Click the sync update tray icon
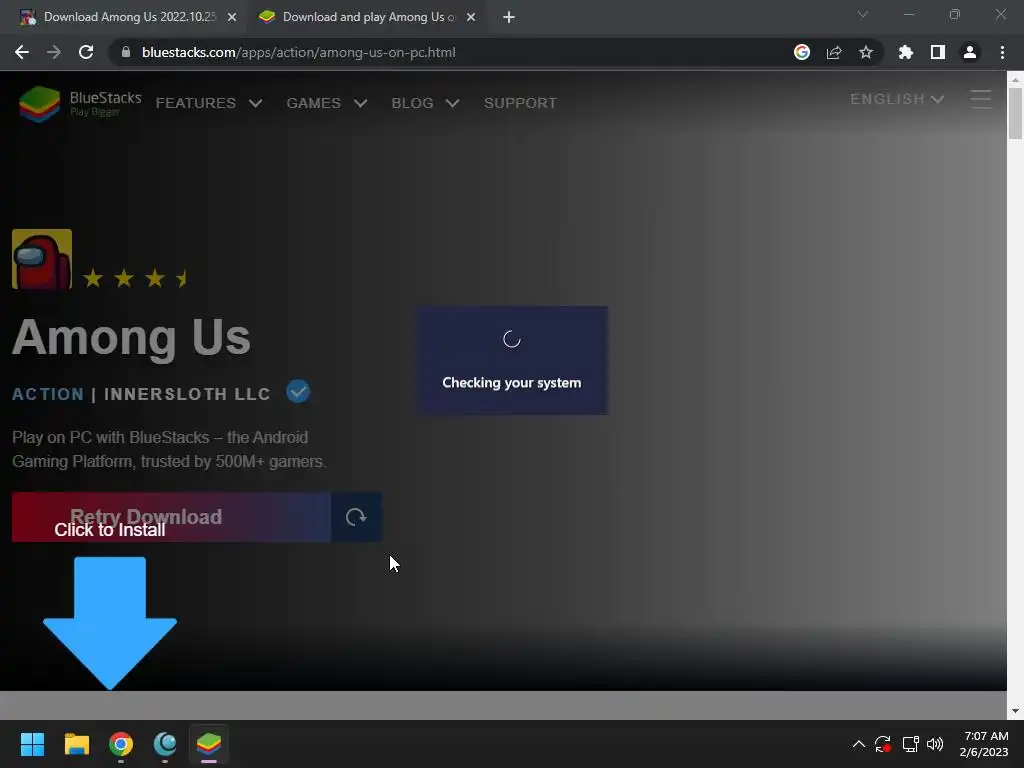Image resolution: width=1024 pixels, height=768 pixels. coord(883,744)
